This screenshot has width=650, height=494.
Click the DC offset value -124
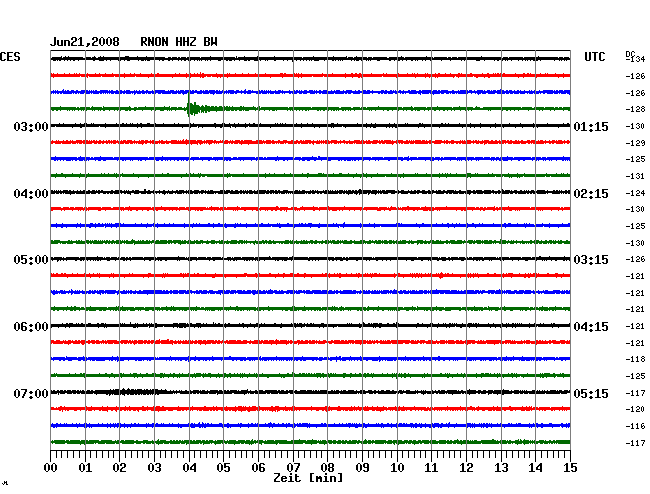(x=635, y=193)
